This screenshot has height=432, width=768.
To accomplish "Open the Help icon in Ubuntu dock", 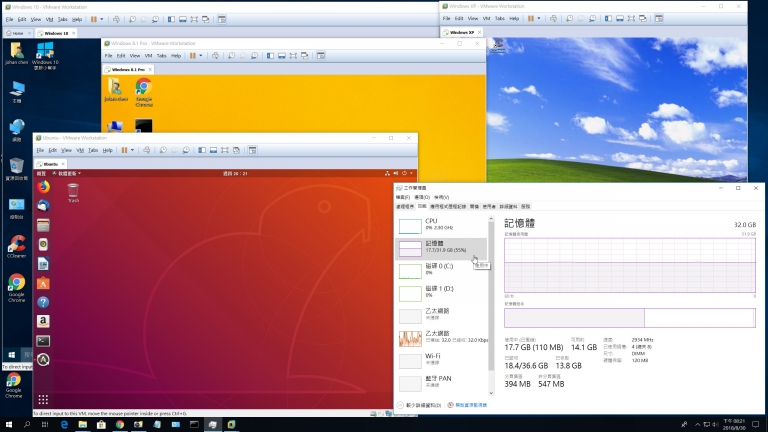I will pos(43,302).
